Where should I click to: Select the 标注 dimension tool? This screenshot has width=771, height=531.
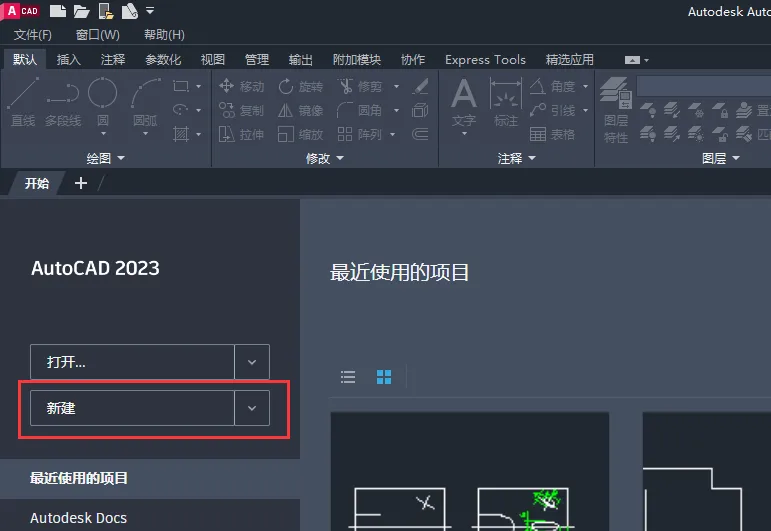click(505, 103)
